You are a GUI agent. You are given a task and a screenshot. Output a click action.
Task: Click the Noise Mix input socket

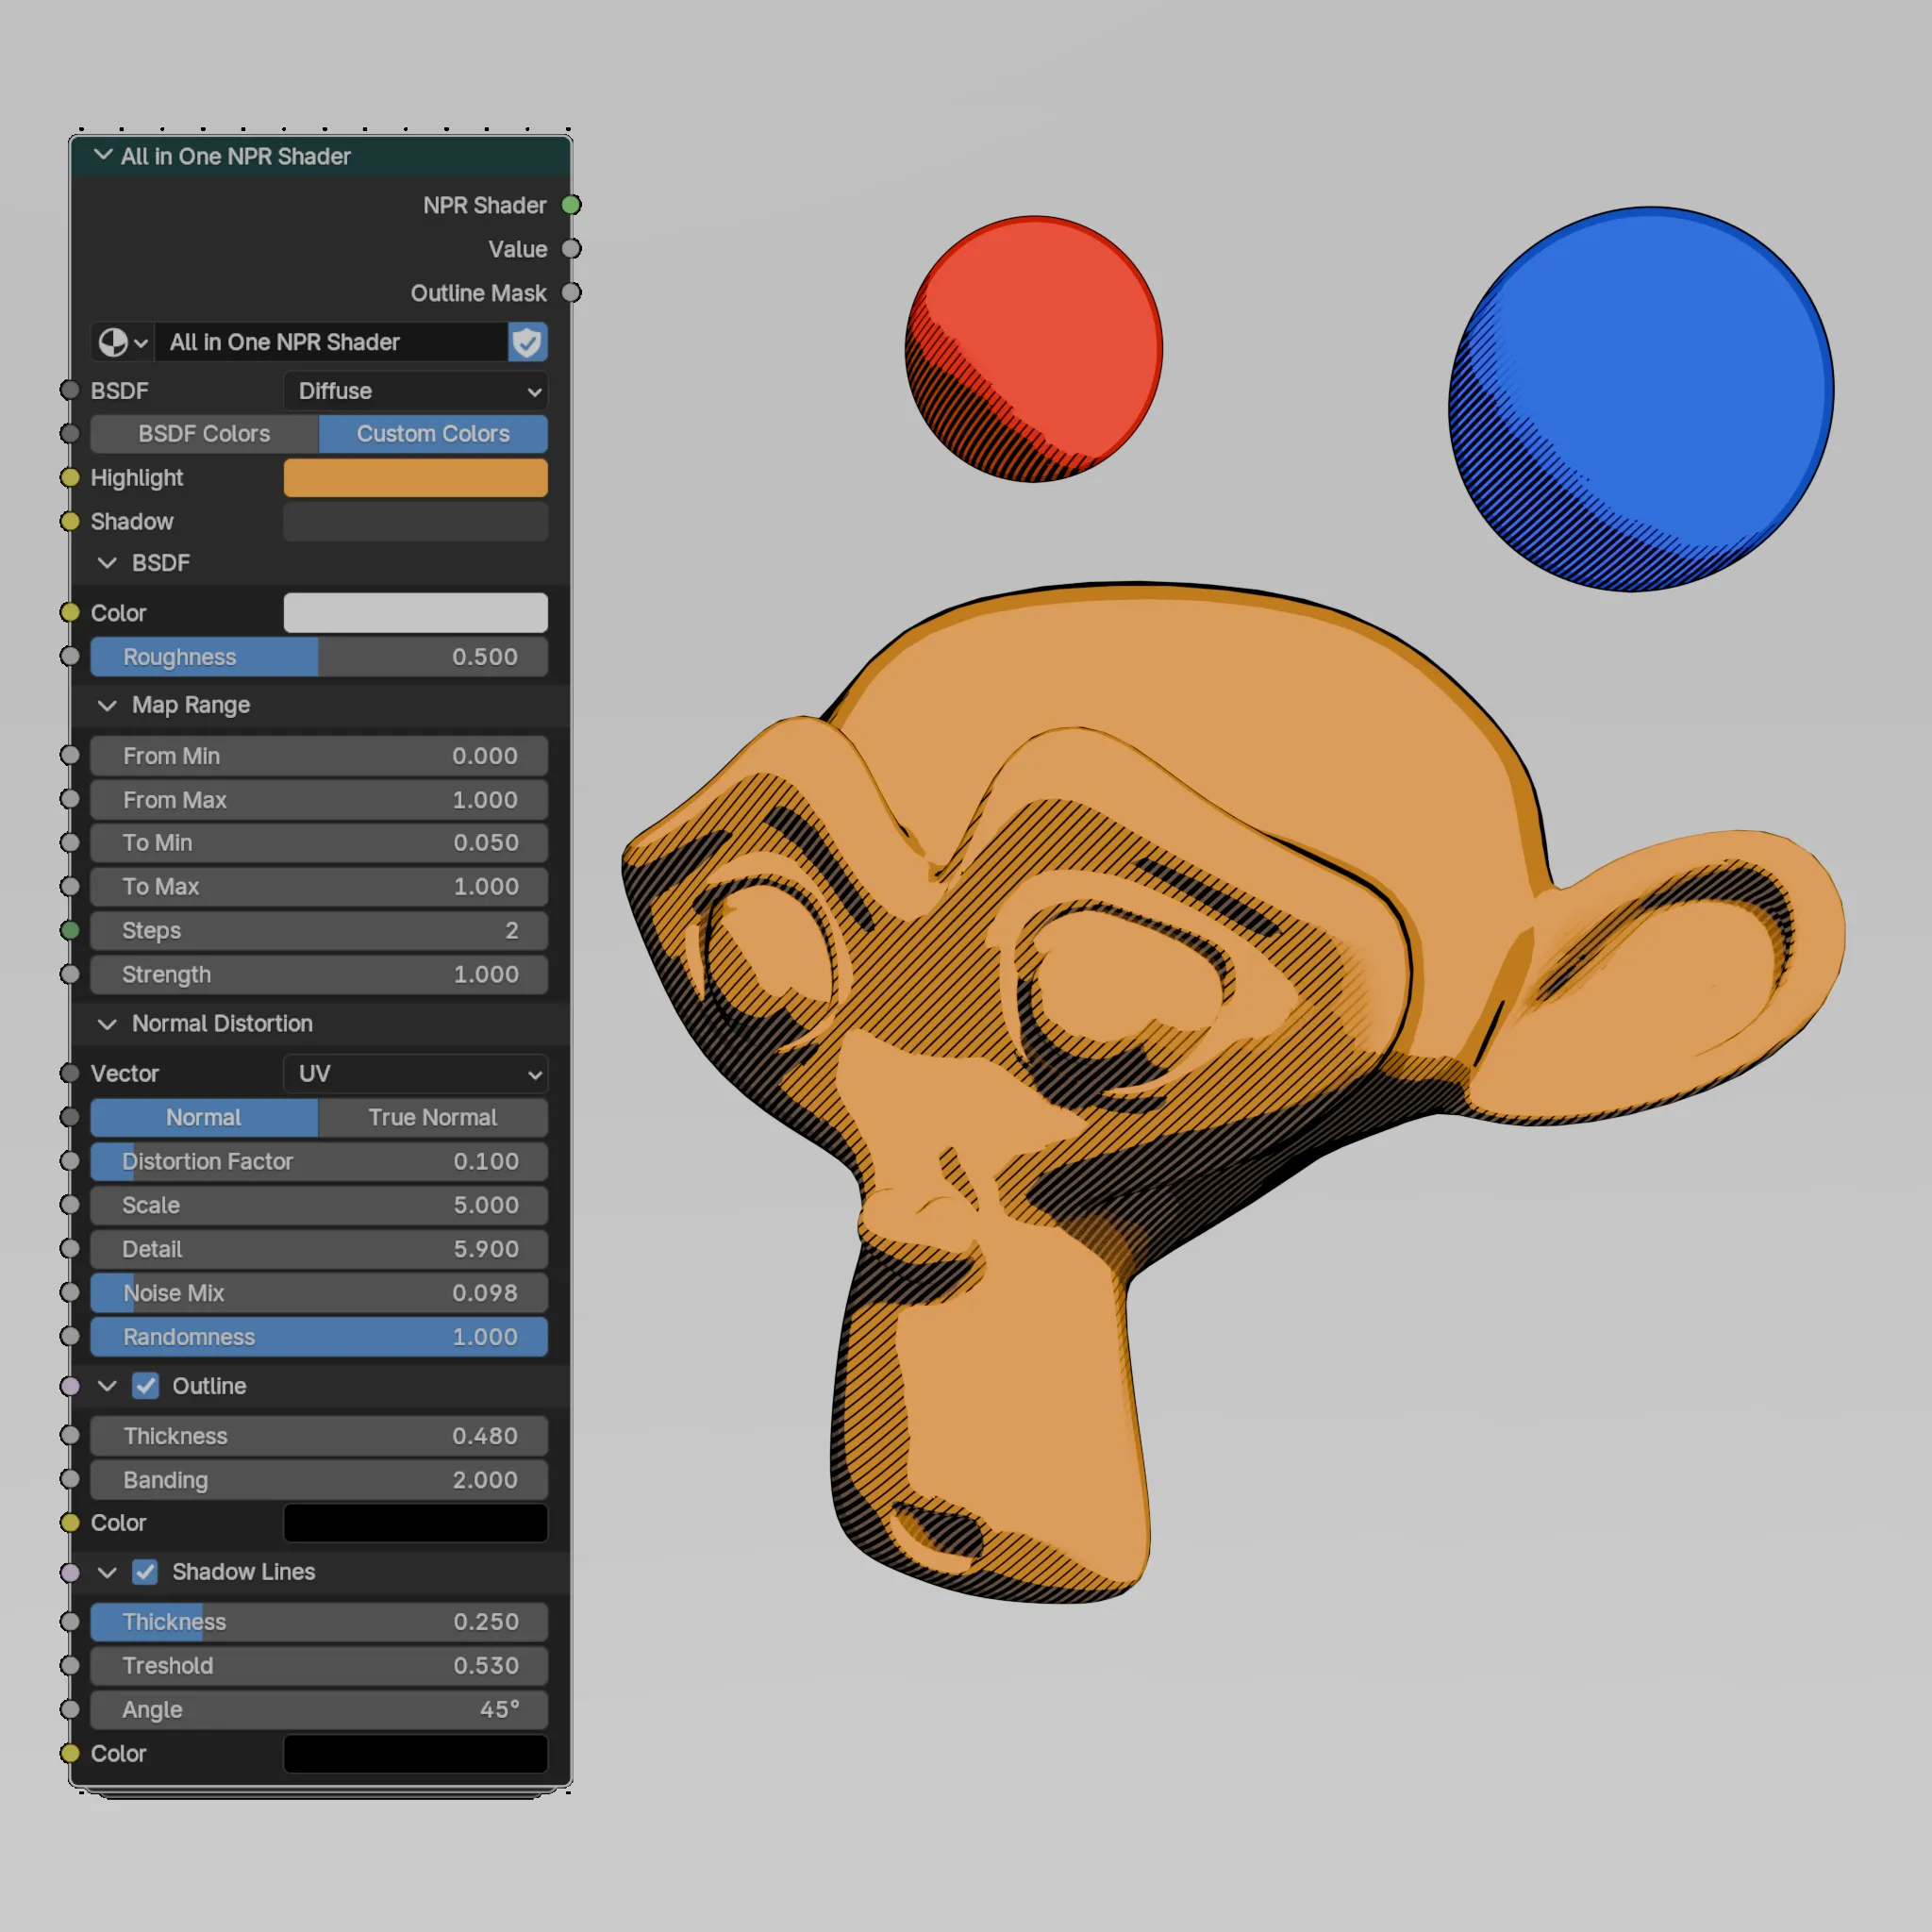70,1293
